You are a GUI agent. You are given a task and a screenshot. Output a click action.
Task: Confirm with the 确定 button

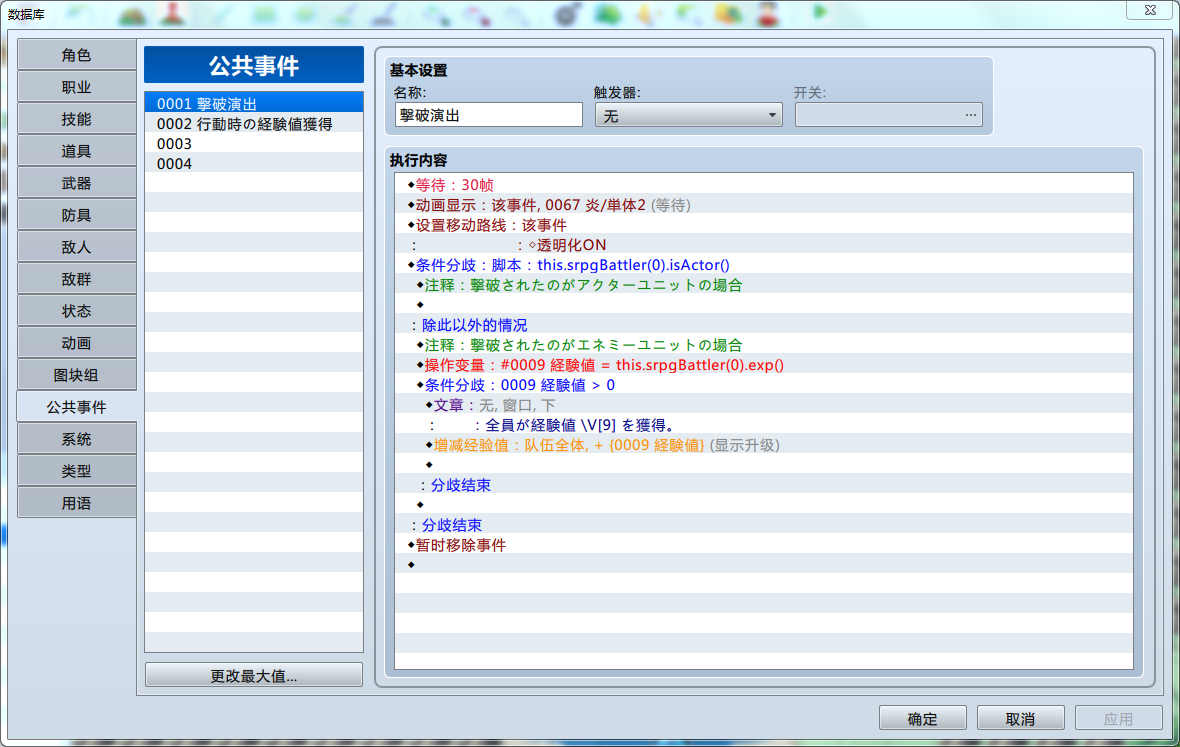click(923, 718)
